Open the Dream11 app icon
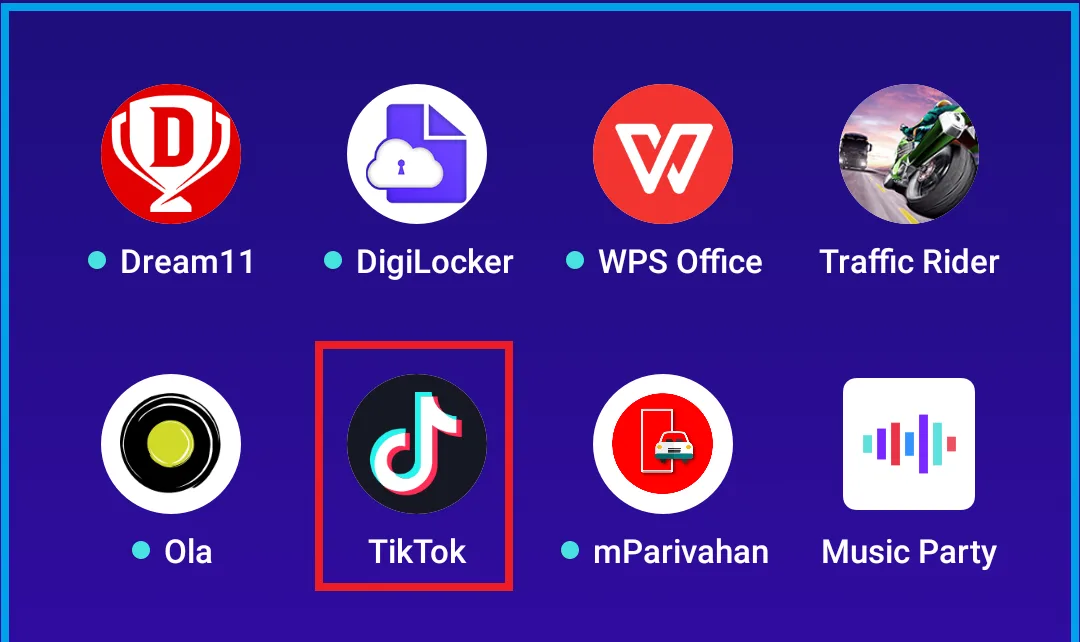Viewport: 1080px width, 642px height. (171, 154)
